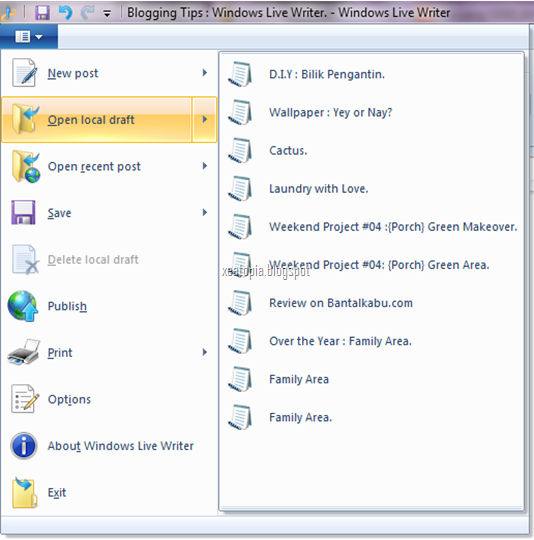Screen dimensions: 534x540
Task: Click the Delete local draft label
Action: 93,260
